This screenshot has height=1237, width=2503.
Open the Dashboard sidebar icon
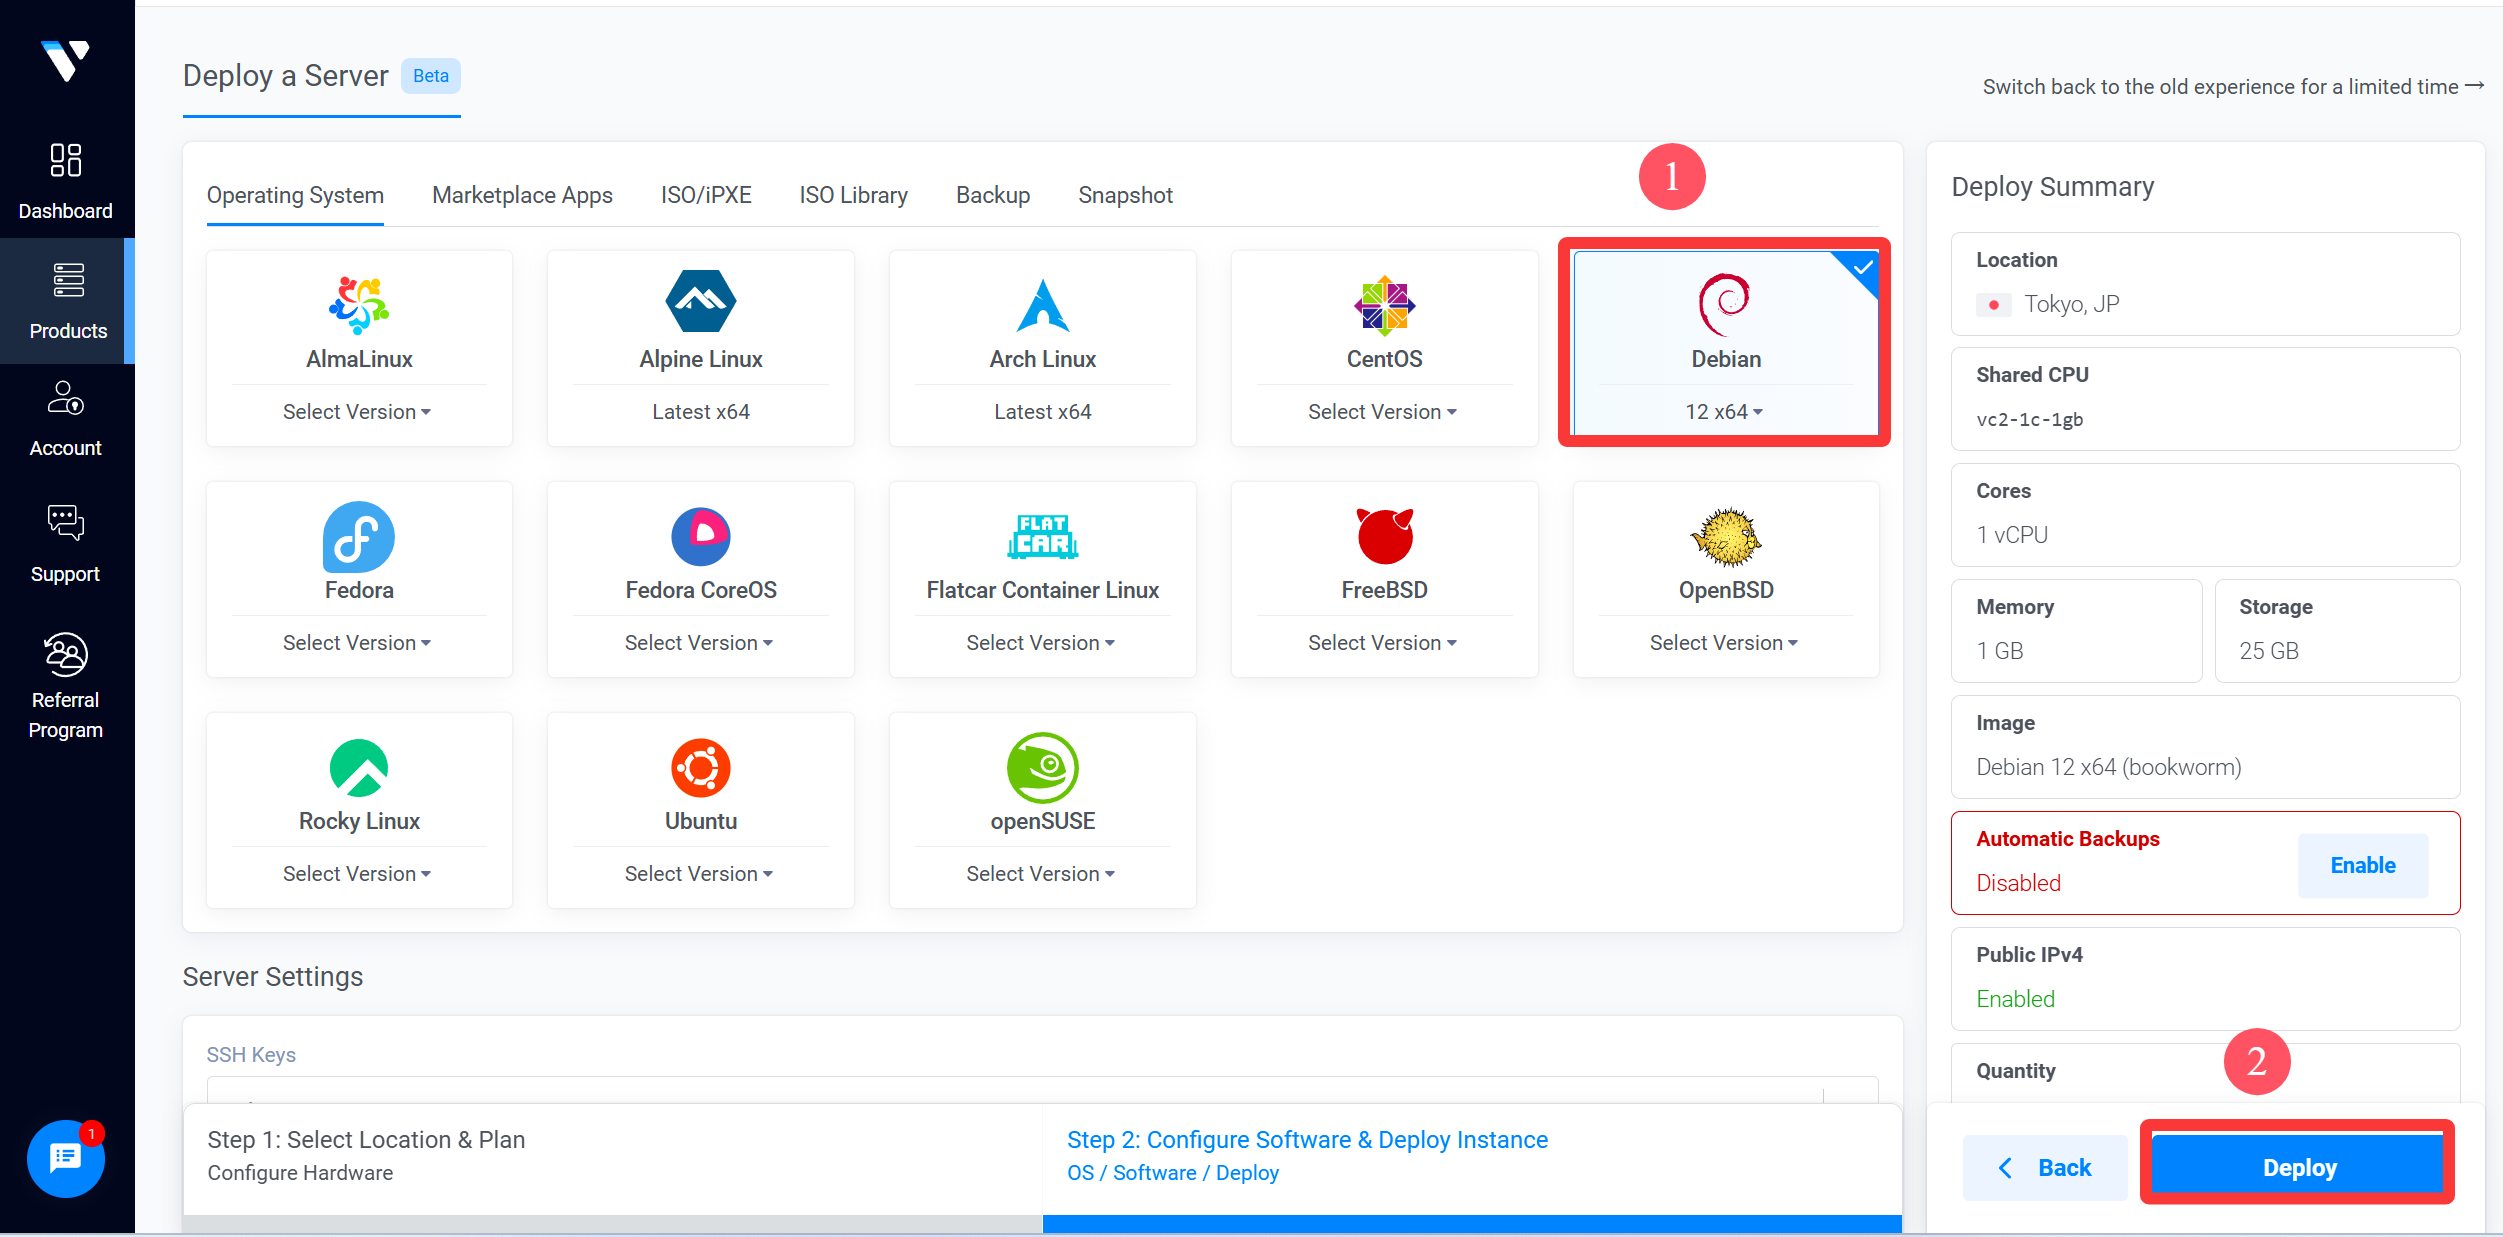point(66,160)
